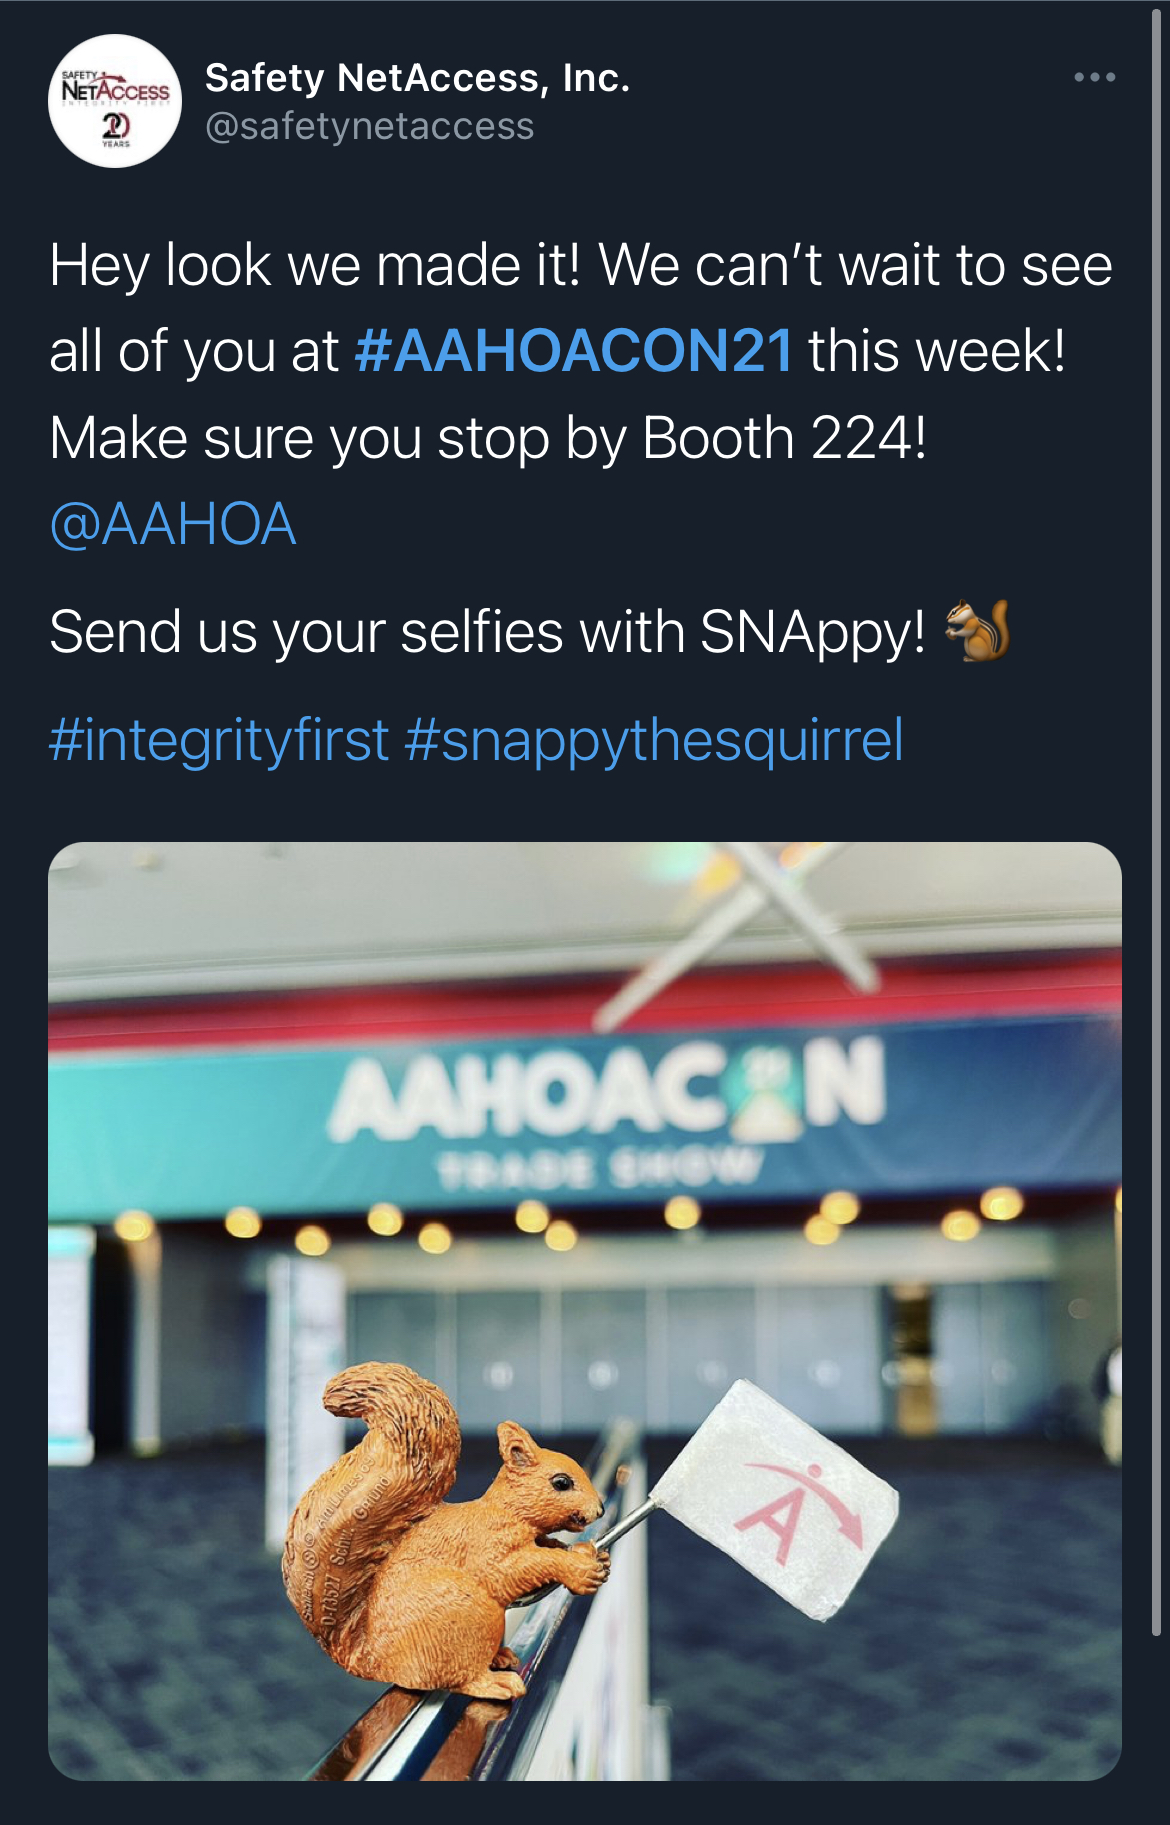Open the #integrityfirst hashtag
This screenshot has width=1170, height=1825.
point(218,740)
